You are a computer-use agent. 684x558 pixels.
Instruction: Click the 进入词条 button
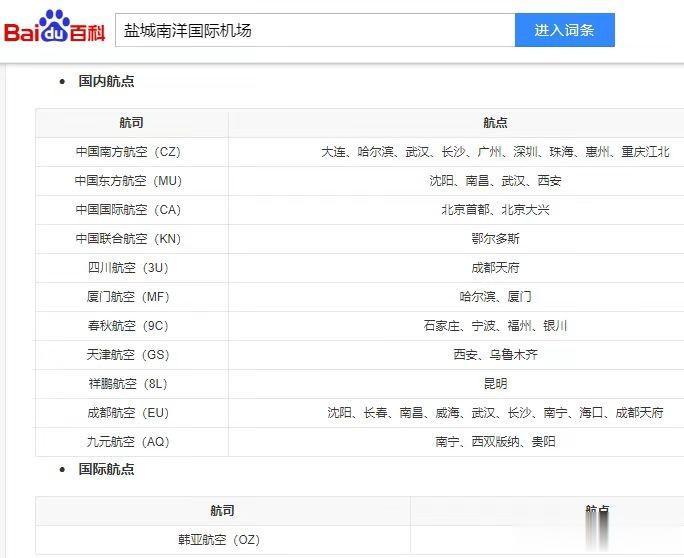(564, 30)
